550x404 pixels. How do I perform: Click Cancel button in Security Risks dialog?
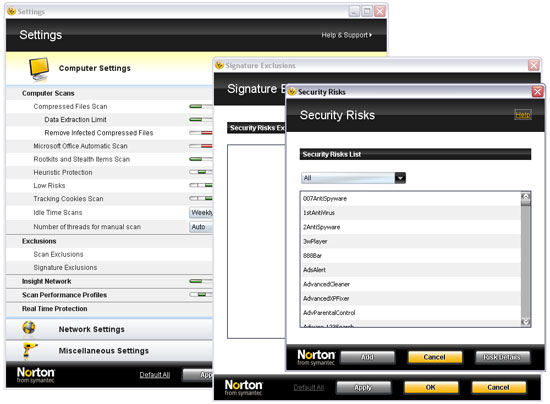[435, 357]
